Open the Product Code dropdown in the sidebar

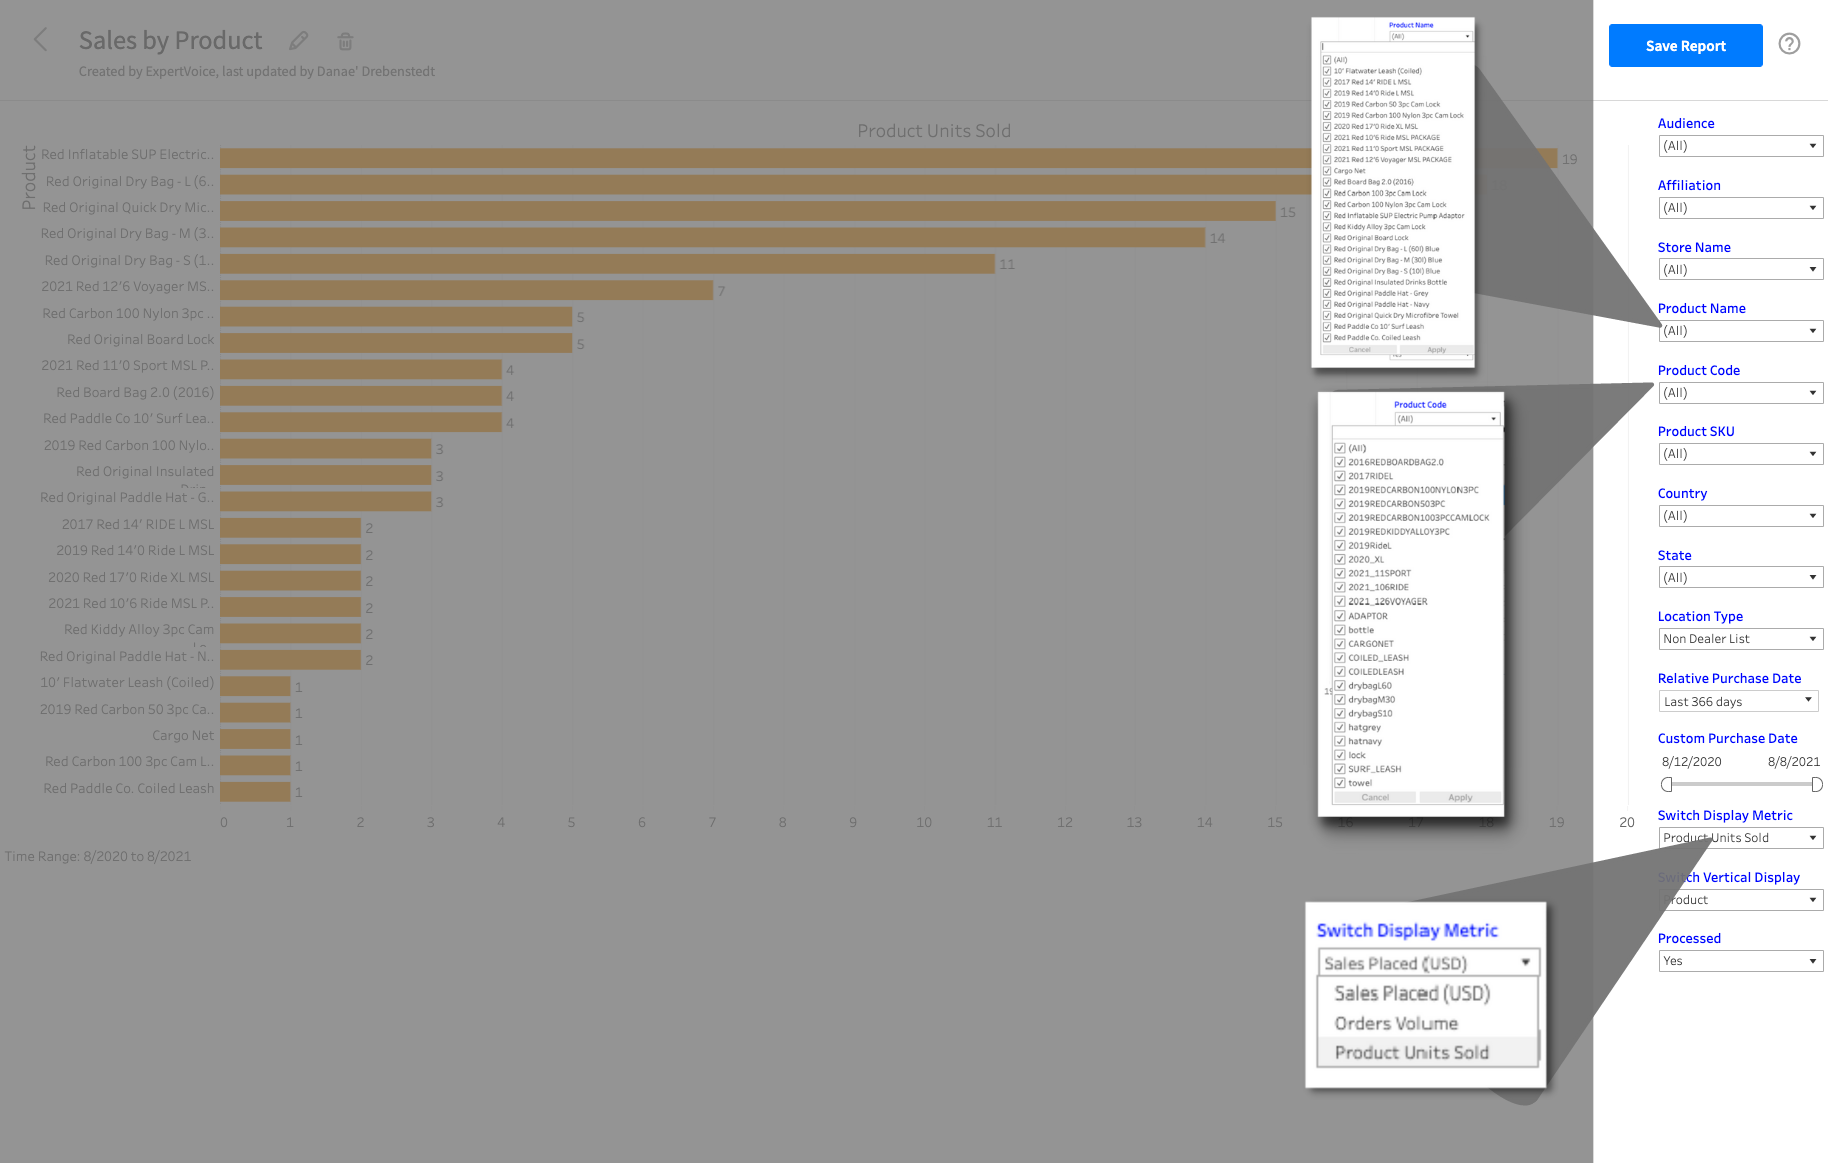1740,393
